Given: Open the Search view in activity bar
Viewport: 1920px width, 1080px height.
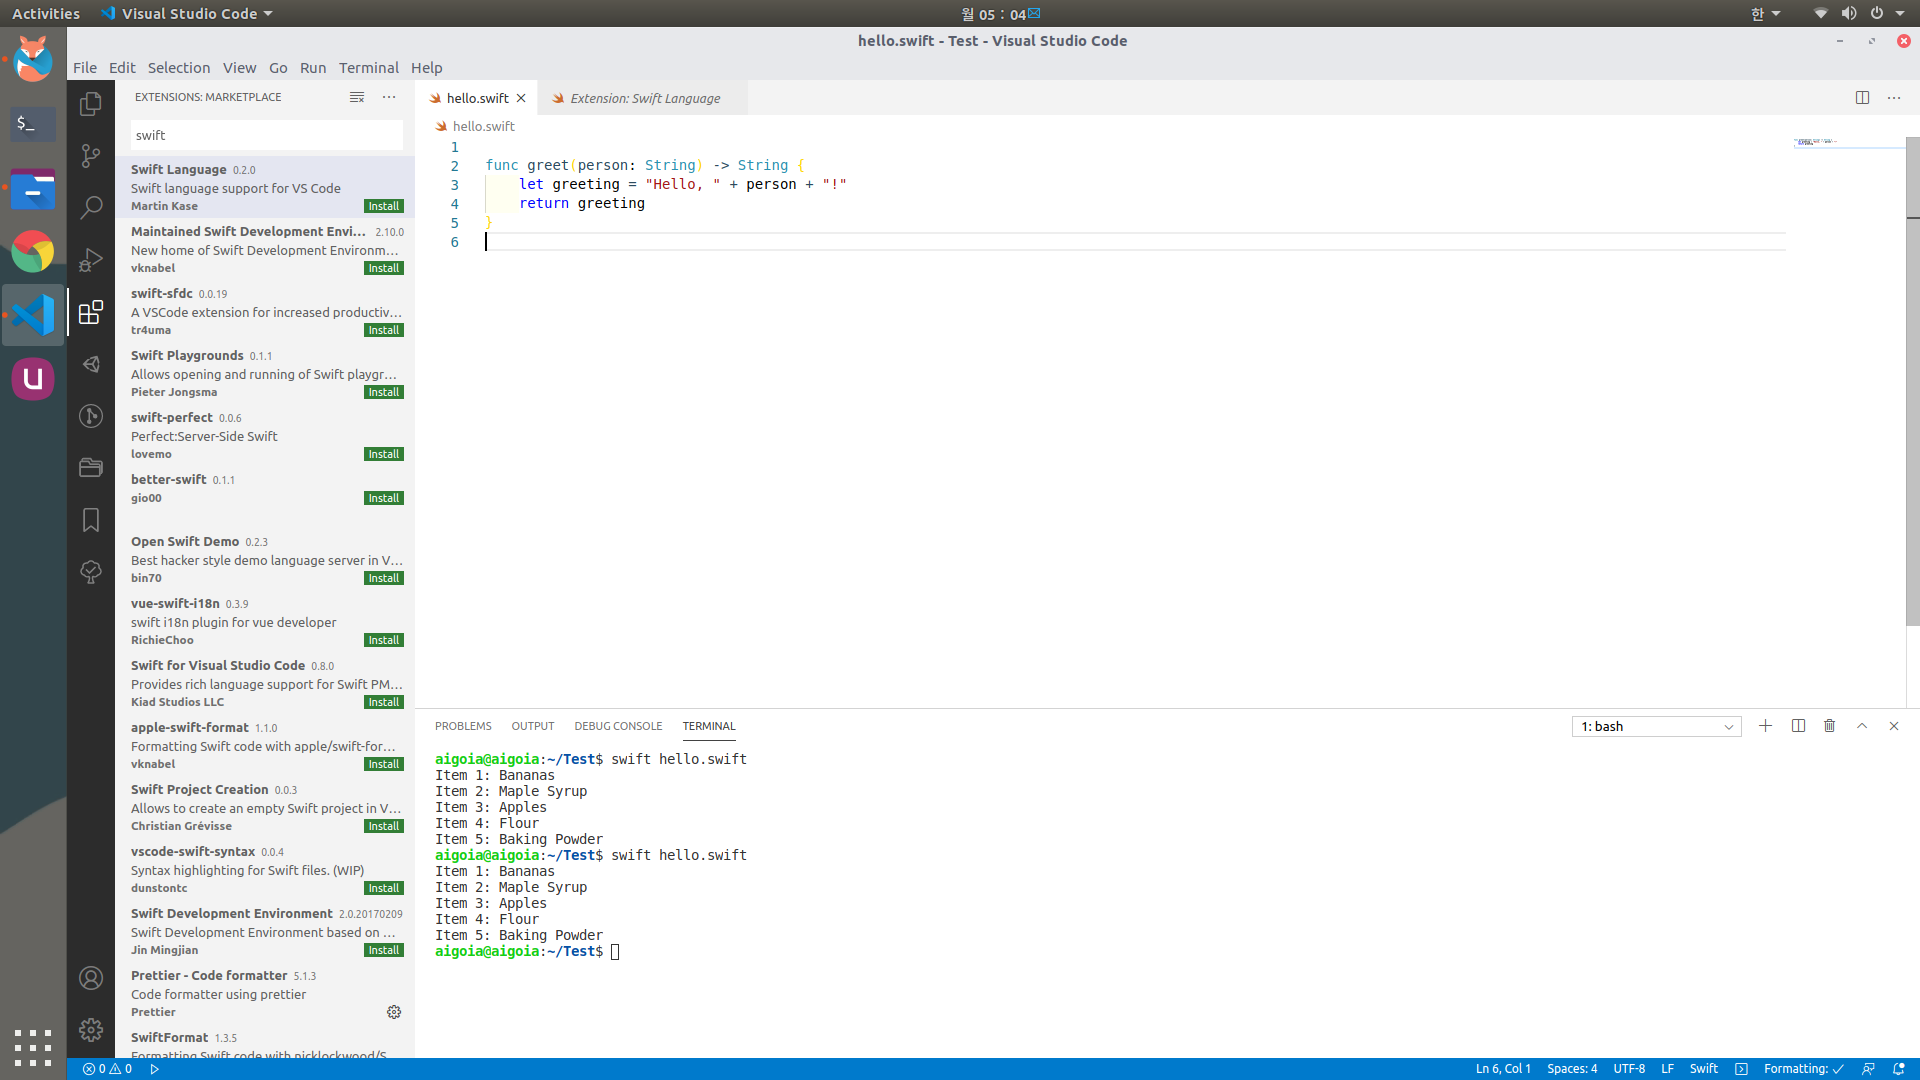Looking at the screenshot, I should (x=91, y=208).
